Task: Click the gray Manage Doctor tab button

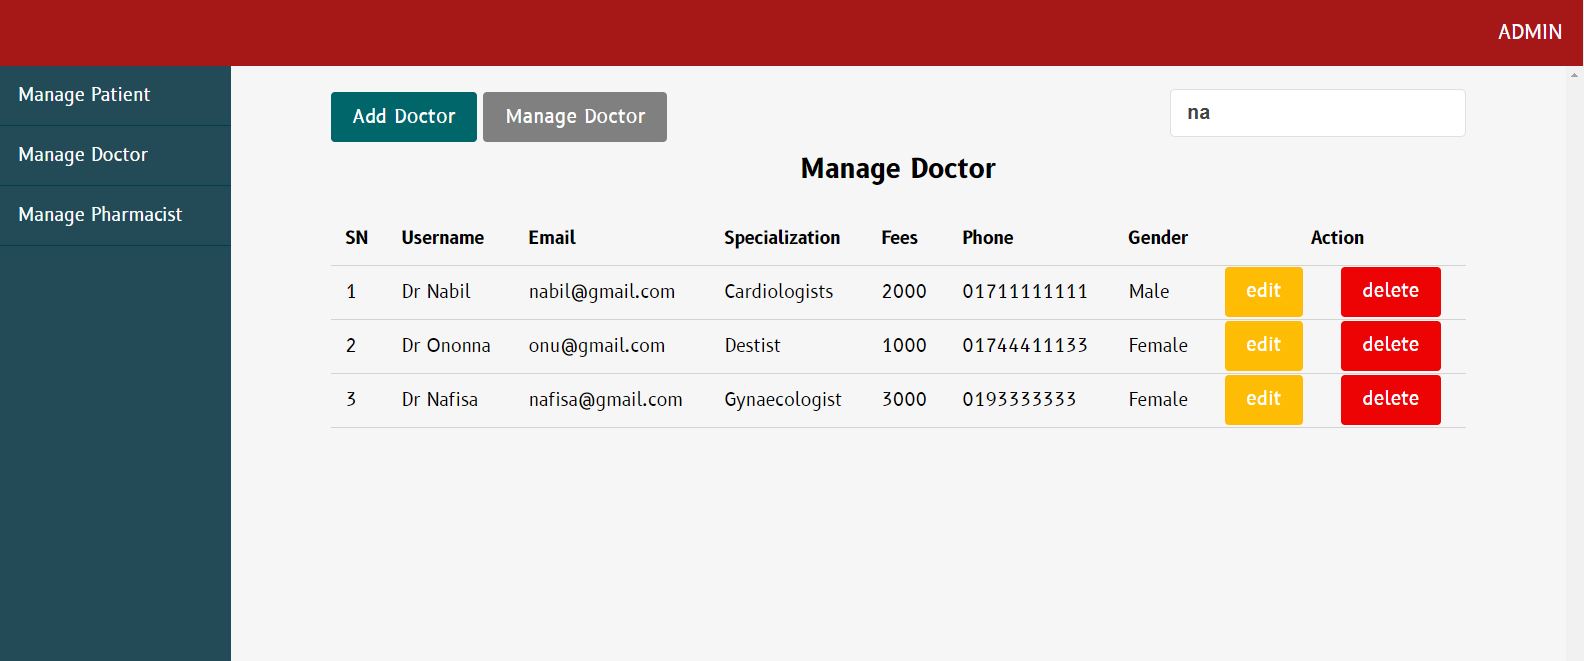Action: [x=575, y=117]
